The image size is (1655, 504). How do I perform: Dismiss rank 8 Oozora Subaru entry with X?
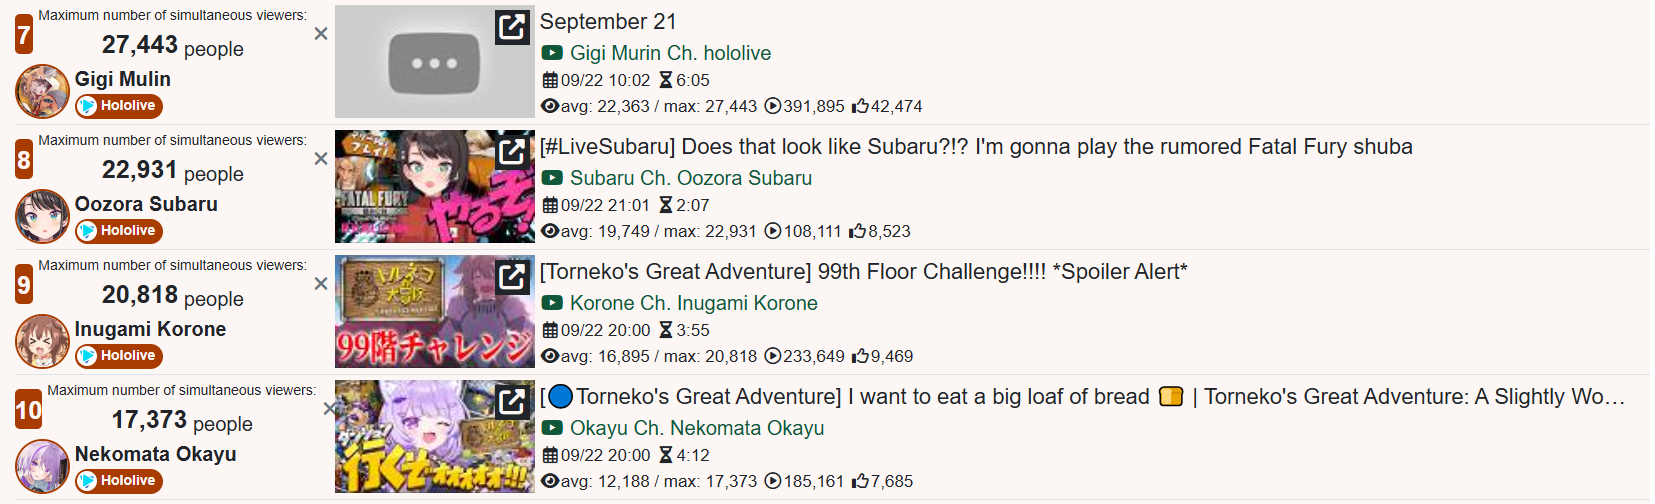click(x=321, y=159)
